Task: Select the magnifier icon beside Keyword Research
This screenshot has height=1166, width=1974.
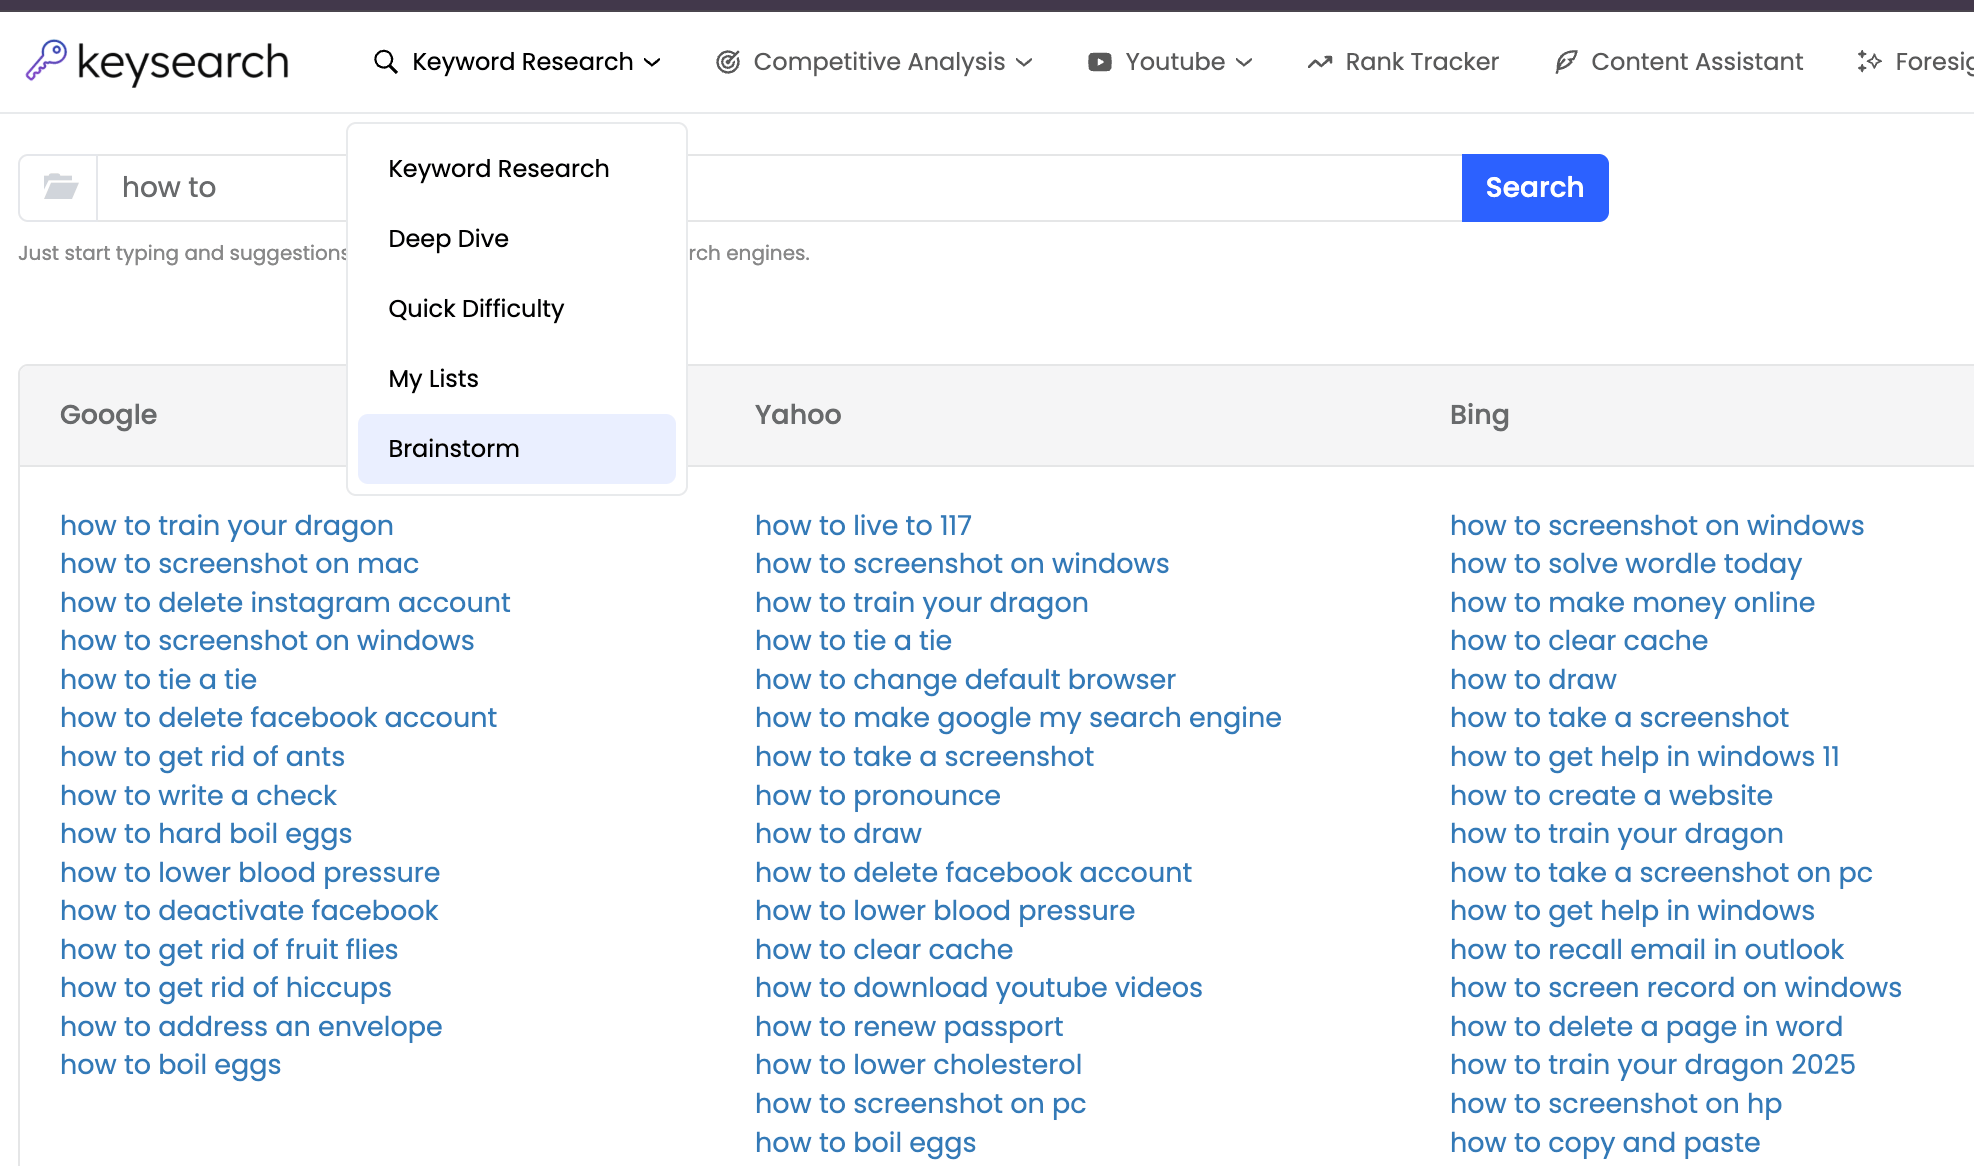Action: pyautogui.click(x=385, y=61)
